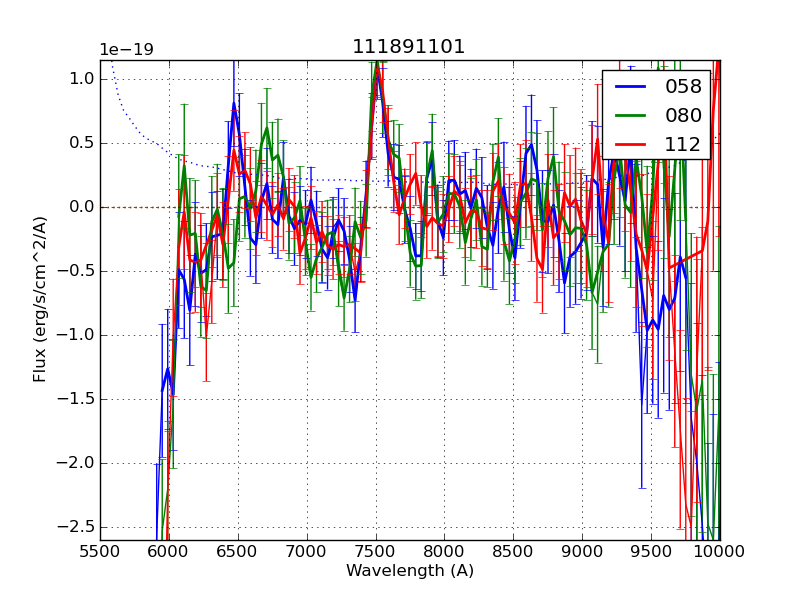Select the 080 legend entry label

(x=683, y=115)
